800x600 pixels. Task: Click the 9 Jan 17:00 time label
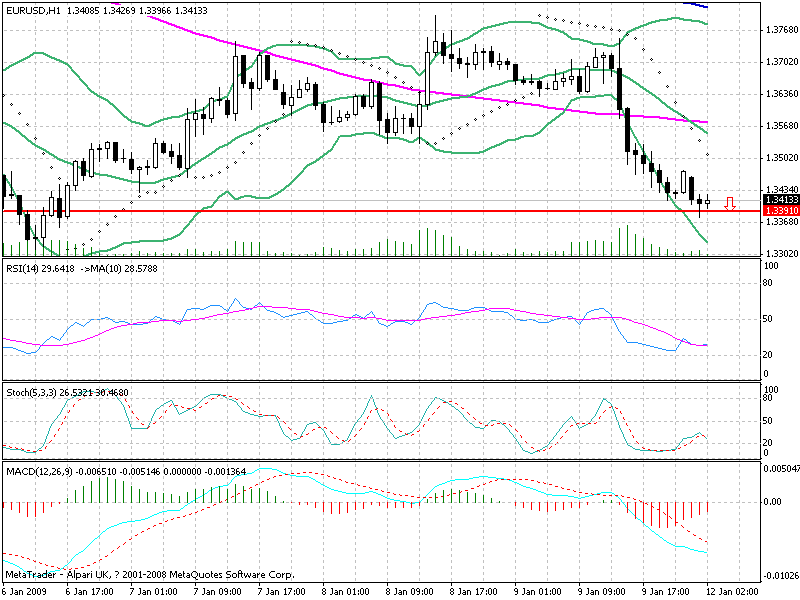666,592
